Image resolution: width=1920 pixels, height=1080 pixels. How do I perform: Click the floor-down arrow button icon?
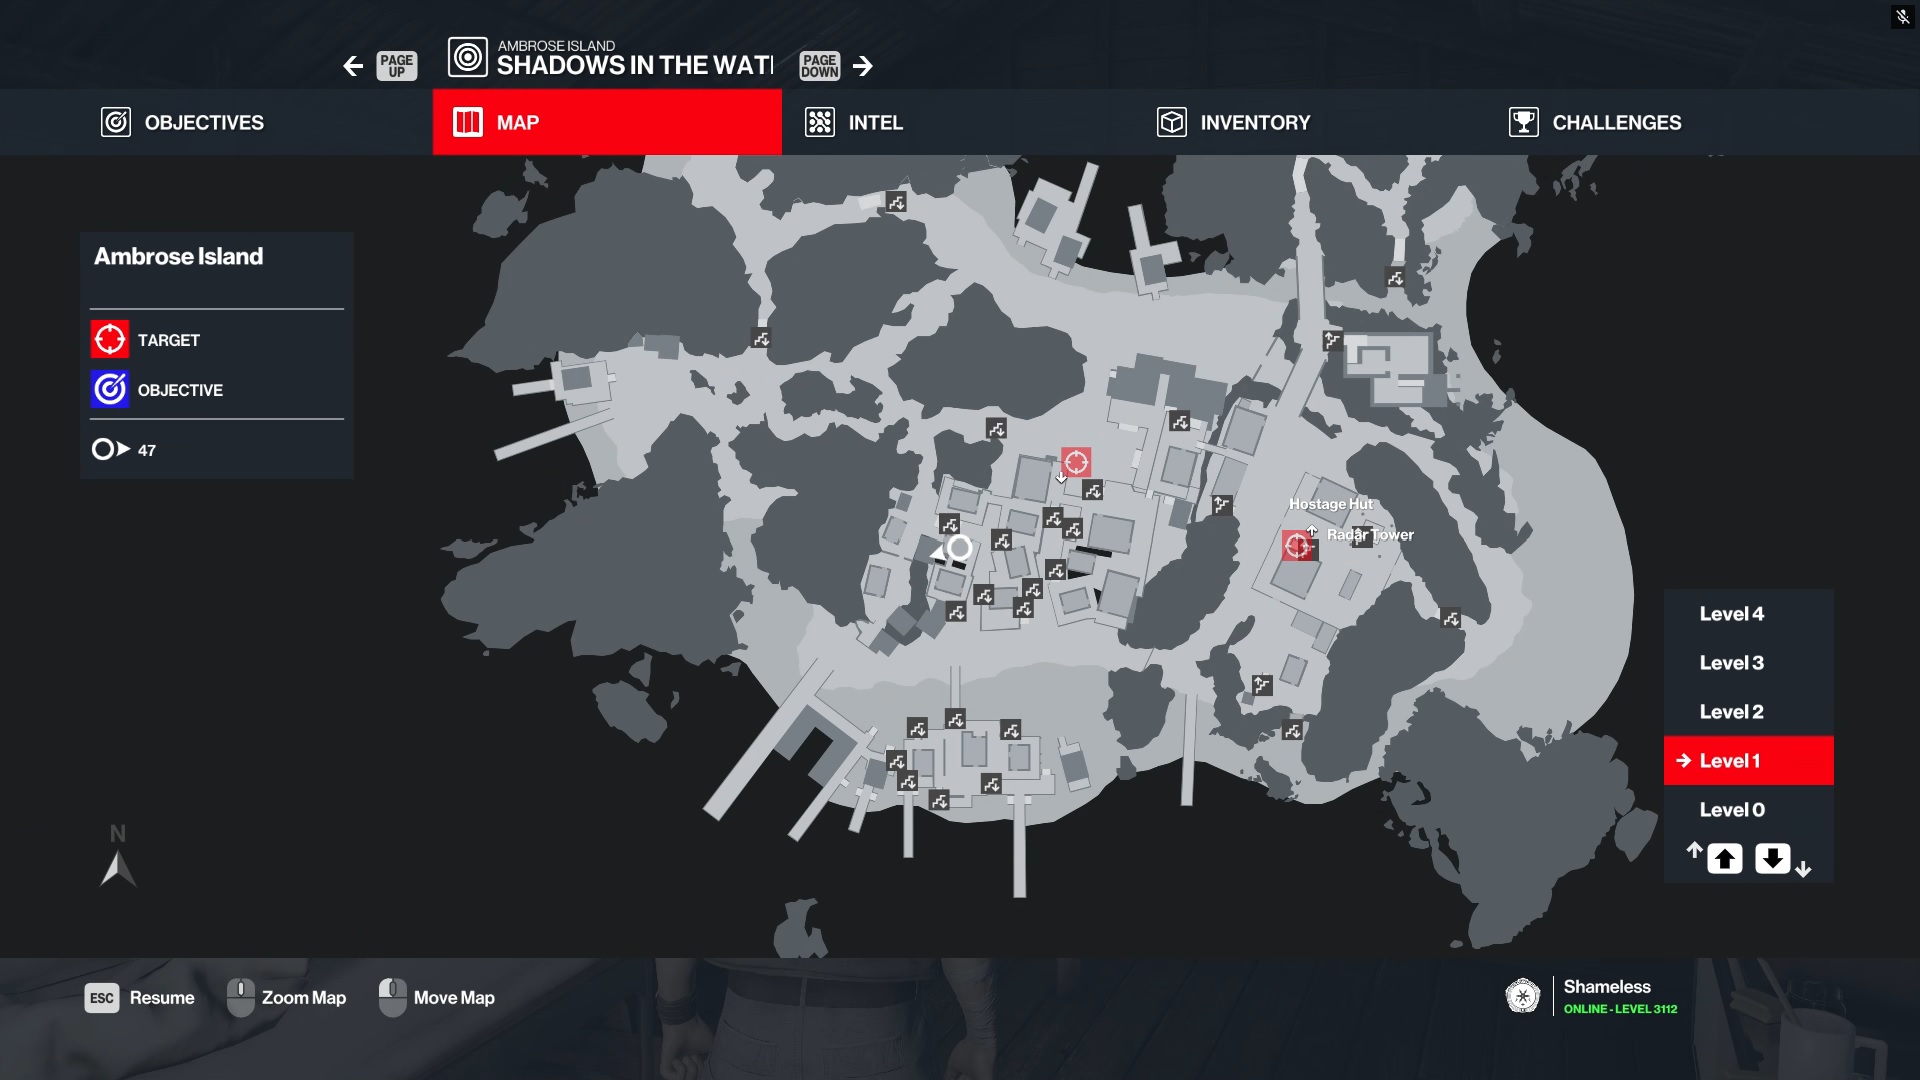pos(1772,859)
